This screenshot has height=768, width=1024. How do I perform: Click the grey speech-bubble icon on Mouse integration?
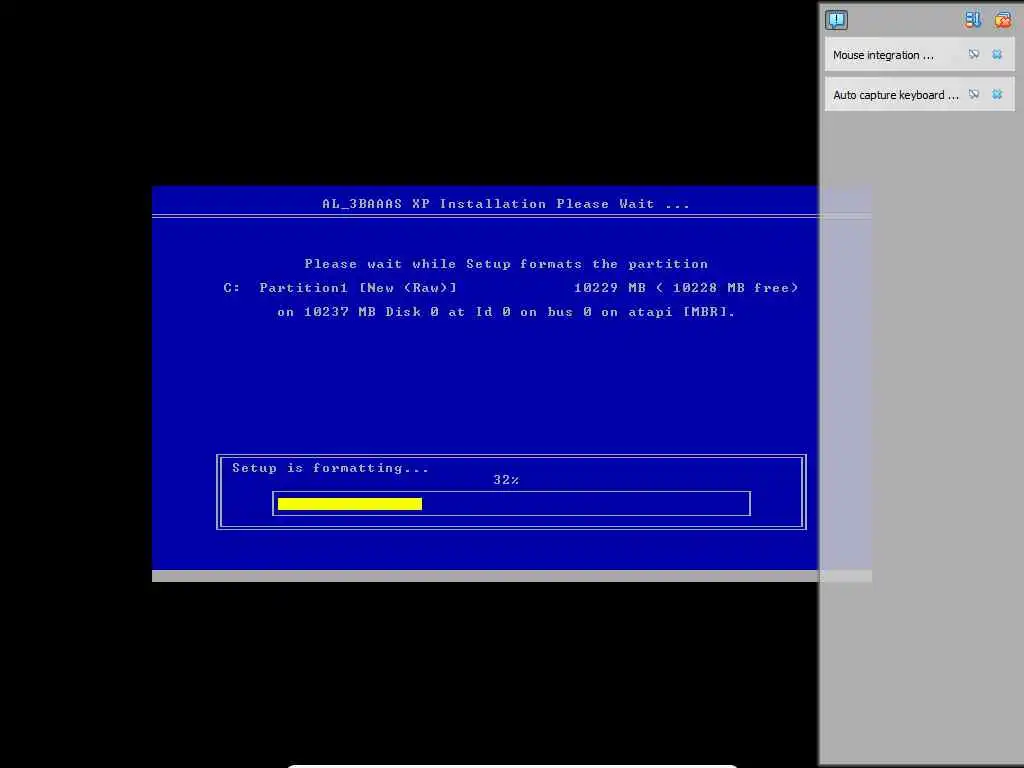(x=974, y=54)
